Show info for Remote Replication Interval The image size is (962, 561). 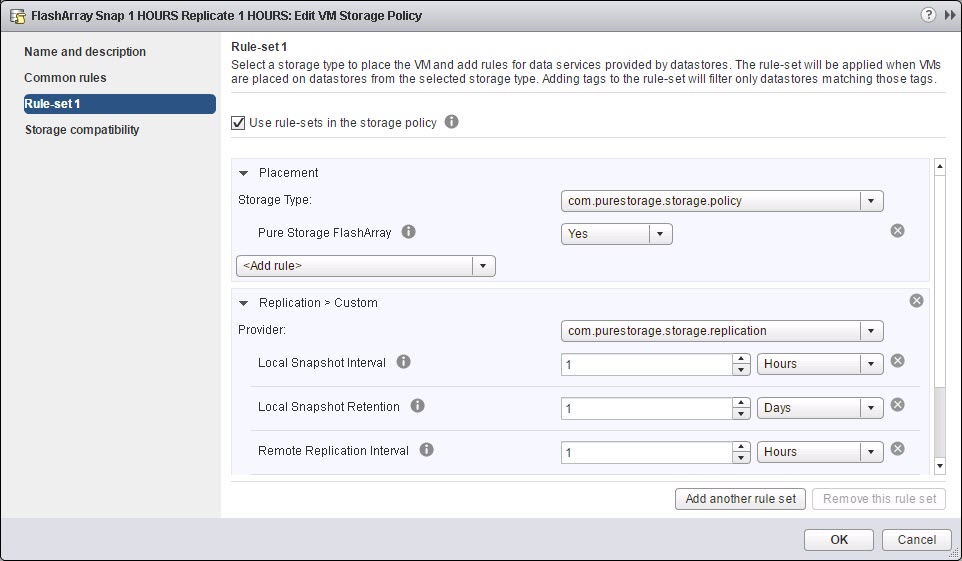[x=426, y=450]
